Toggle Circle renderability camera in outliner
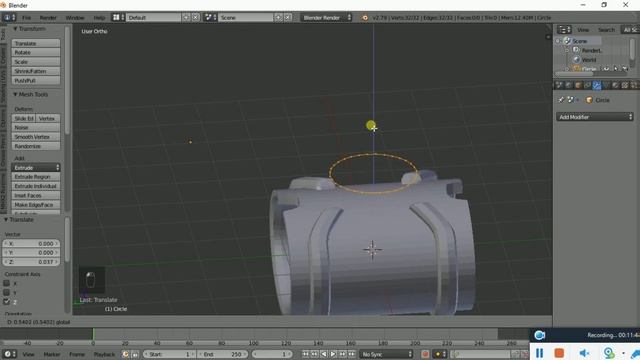 point(625,69)
